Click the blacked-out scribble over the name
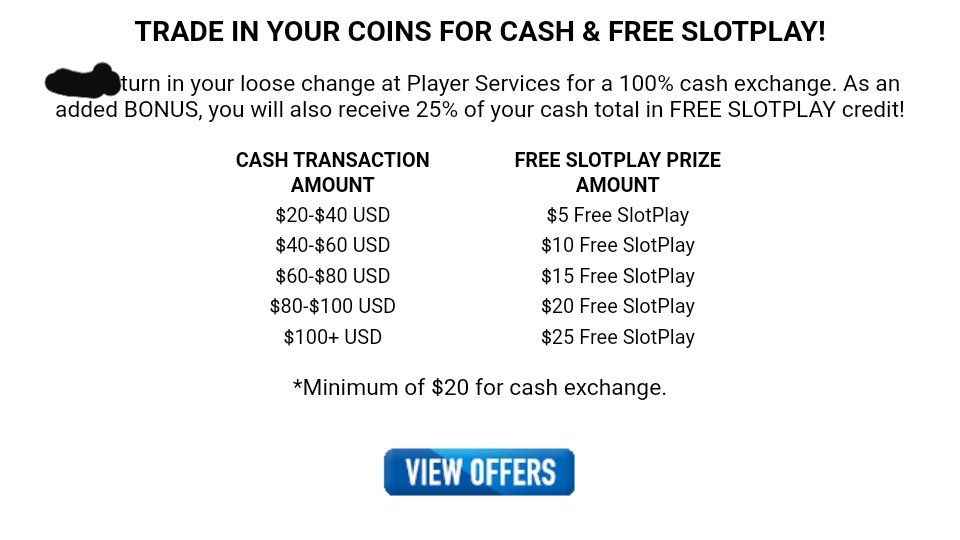960x540 pixels. tap(83, 79)
